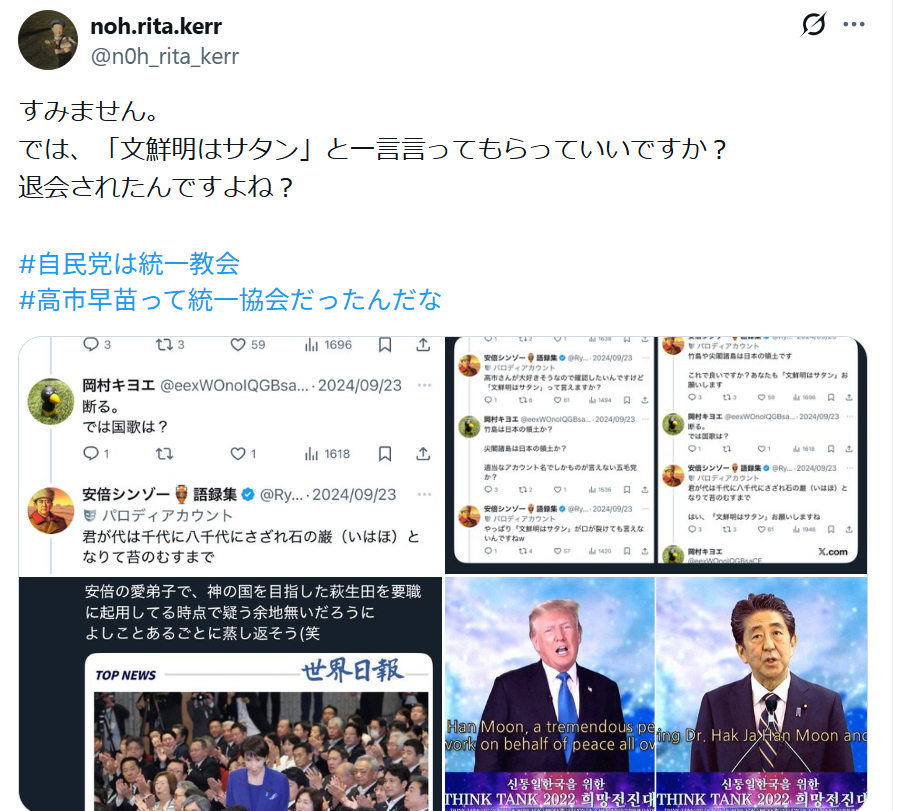The height and width of the screenshot is (811, 900).
Task: Click the share icon beside 1618 views
Action: [x=423, y=454]
